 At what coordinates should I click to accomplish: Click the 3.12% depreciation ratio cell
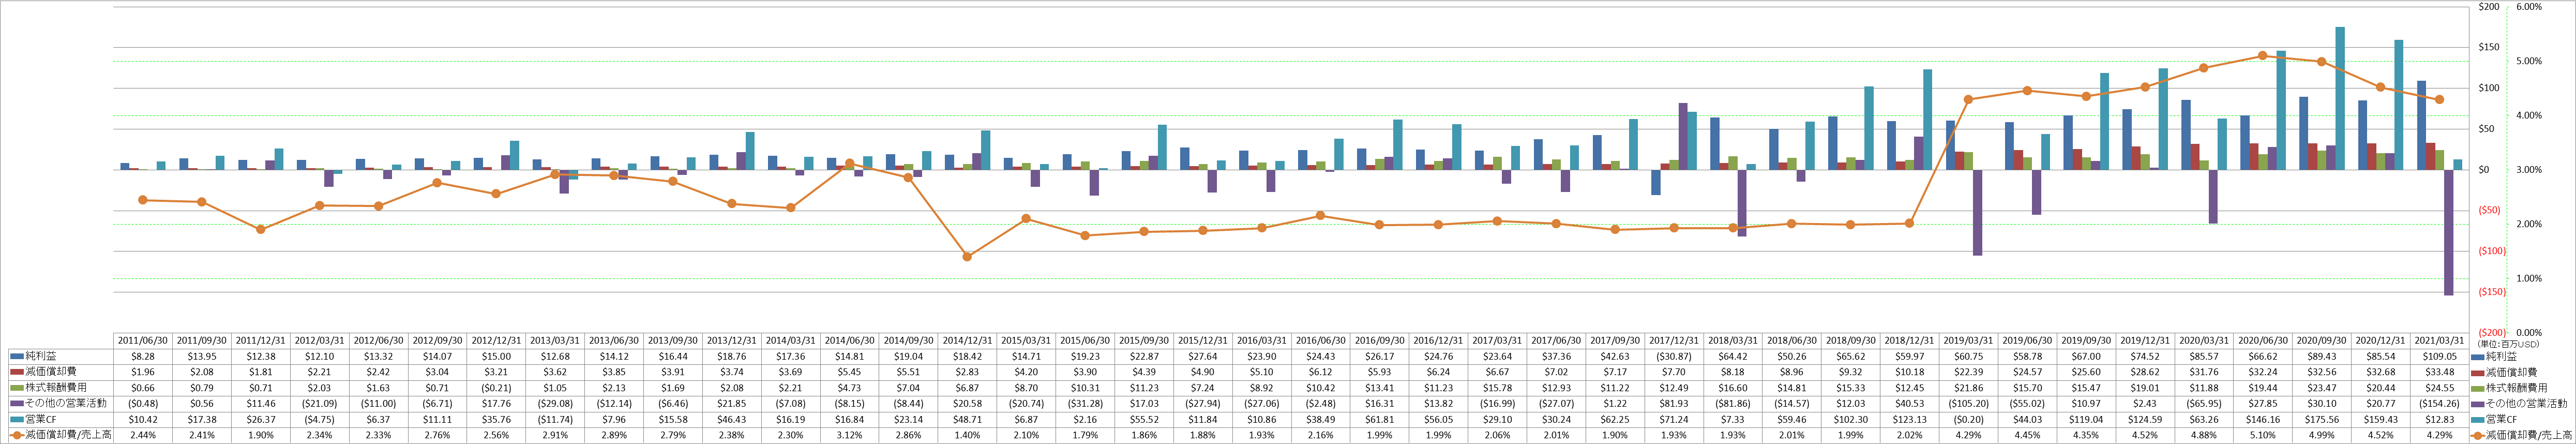point(849,435)
